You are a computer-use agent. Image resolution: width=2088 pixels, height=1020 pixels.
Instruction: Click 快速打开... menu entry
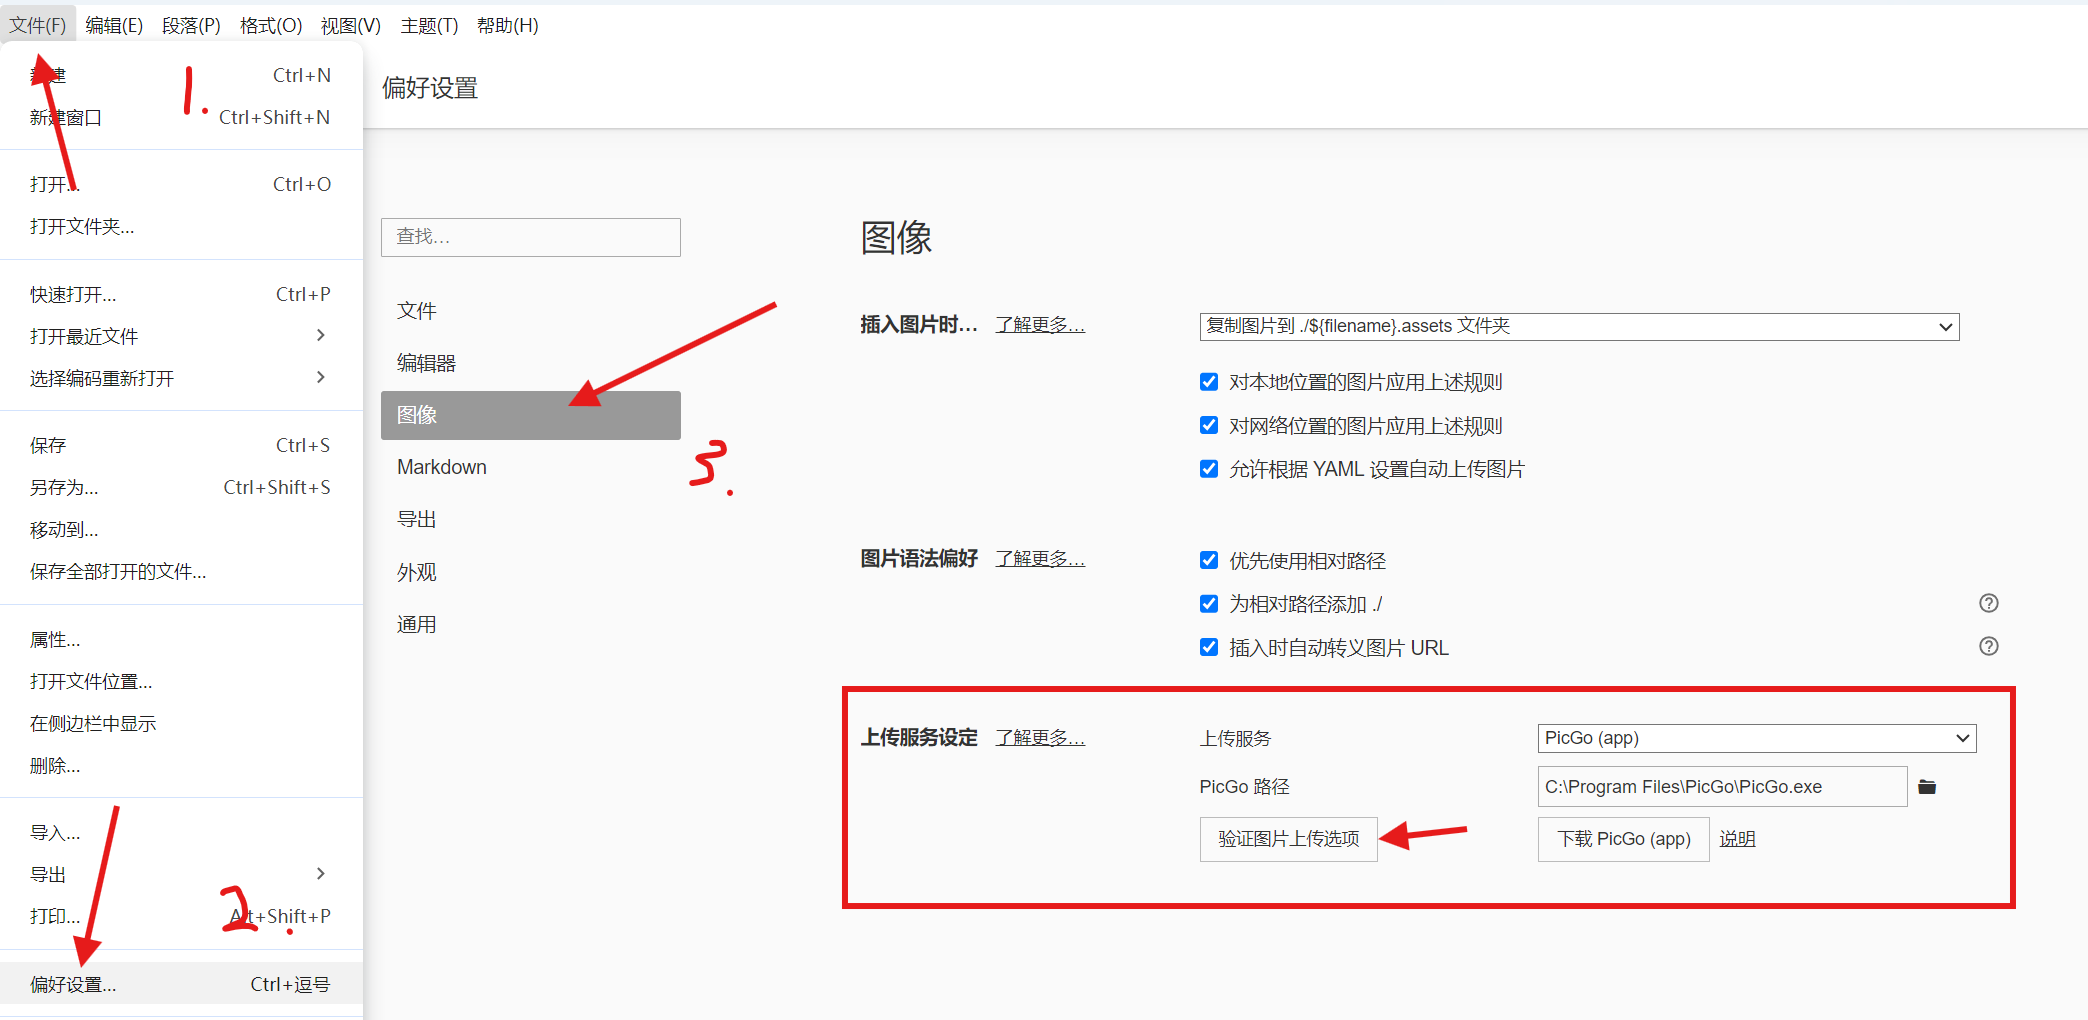181,294
